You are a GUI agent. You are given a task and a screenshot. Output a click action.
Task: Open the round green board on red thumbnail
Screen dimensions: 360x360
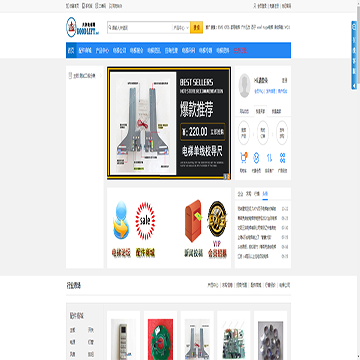(x=160, y=339)
